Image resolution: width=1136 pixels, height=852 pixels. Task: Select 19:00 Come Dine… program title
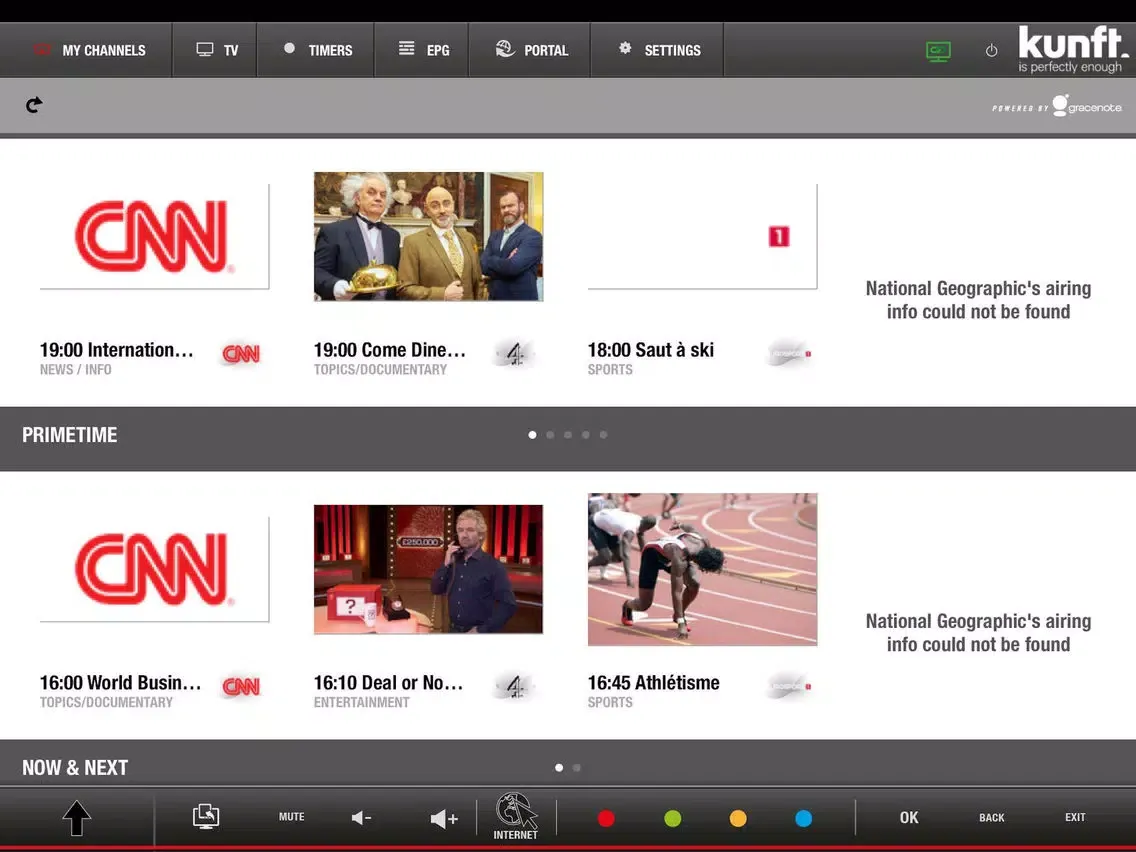pos(390,350)
